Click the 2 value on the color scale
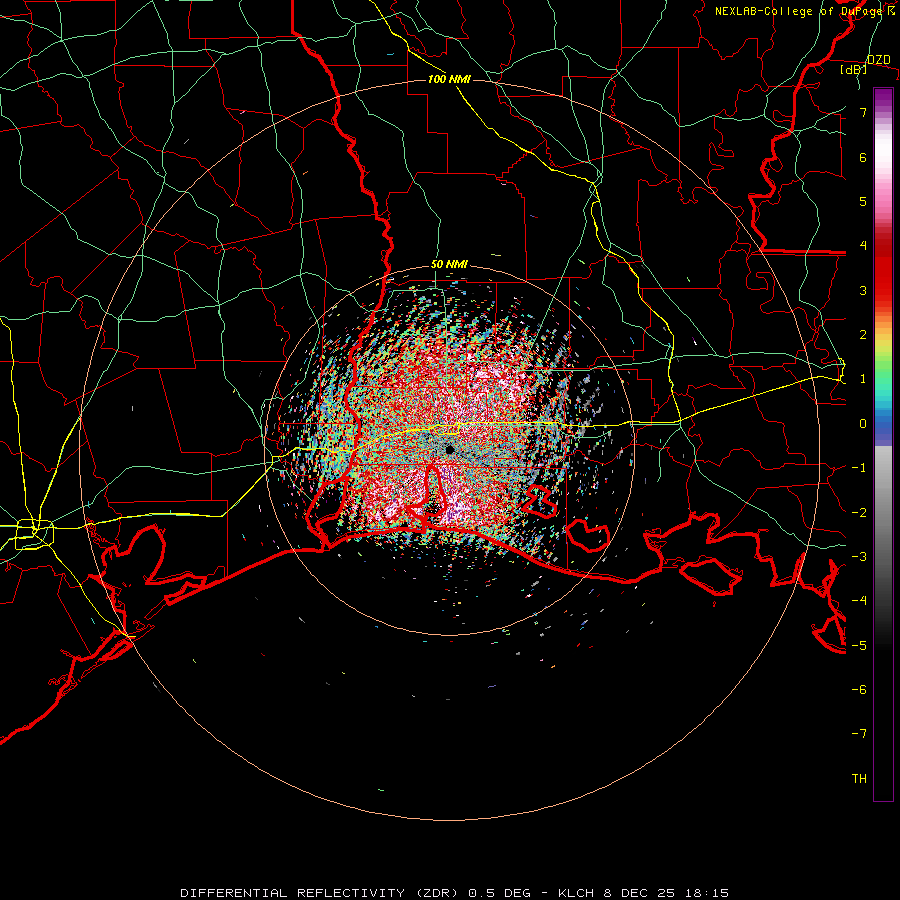The height and width of the screenshot is (900, 900). (863, 335)
